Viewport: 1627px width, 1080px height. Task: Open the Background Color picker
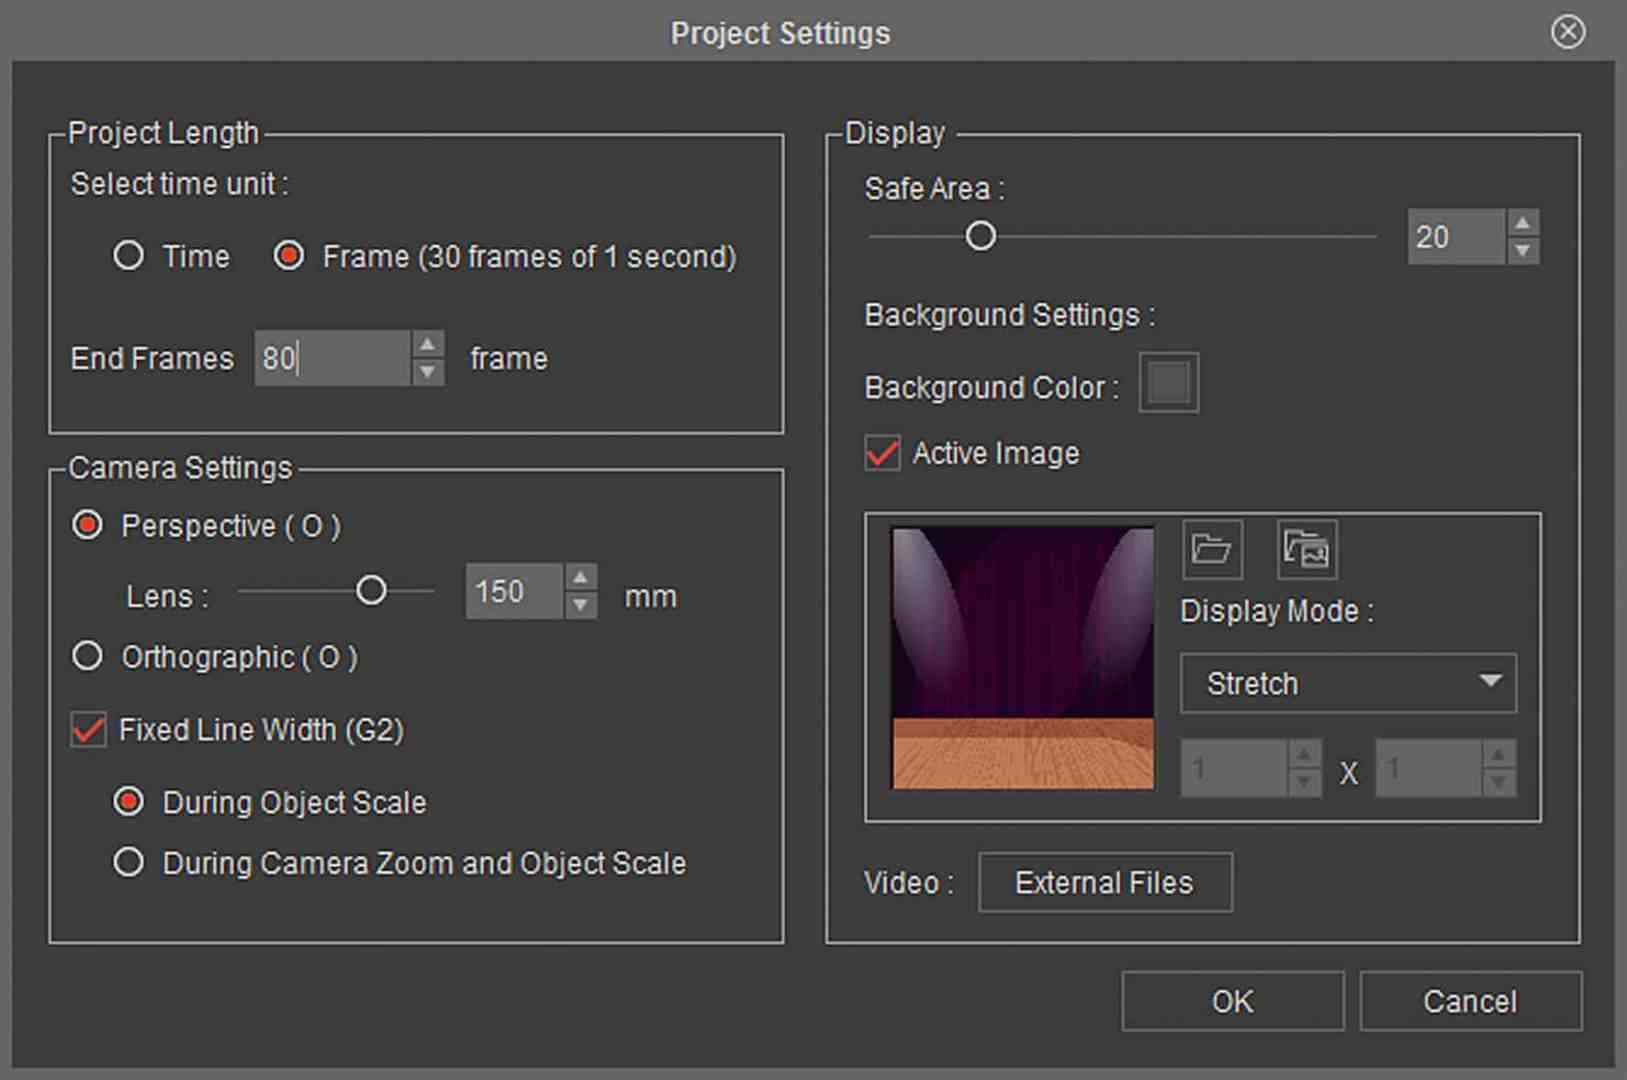click(1167, 382)
